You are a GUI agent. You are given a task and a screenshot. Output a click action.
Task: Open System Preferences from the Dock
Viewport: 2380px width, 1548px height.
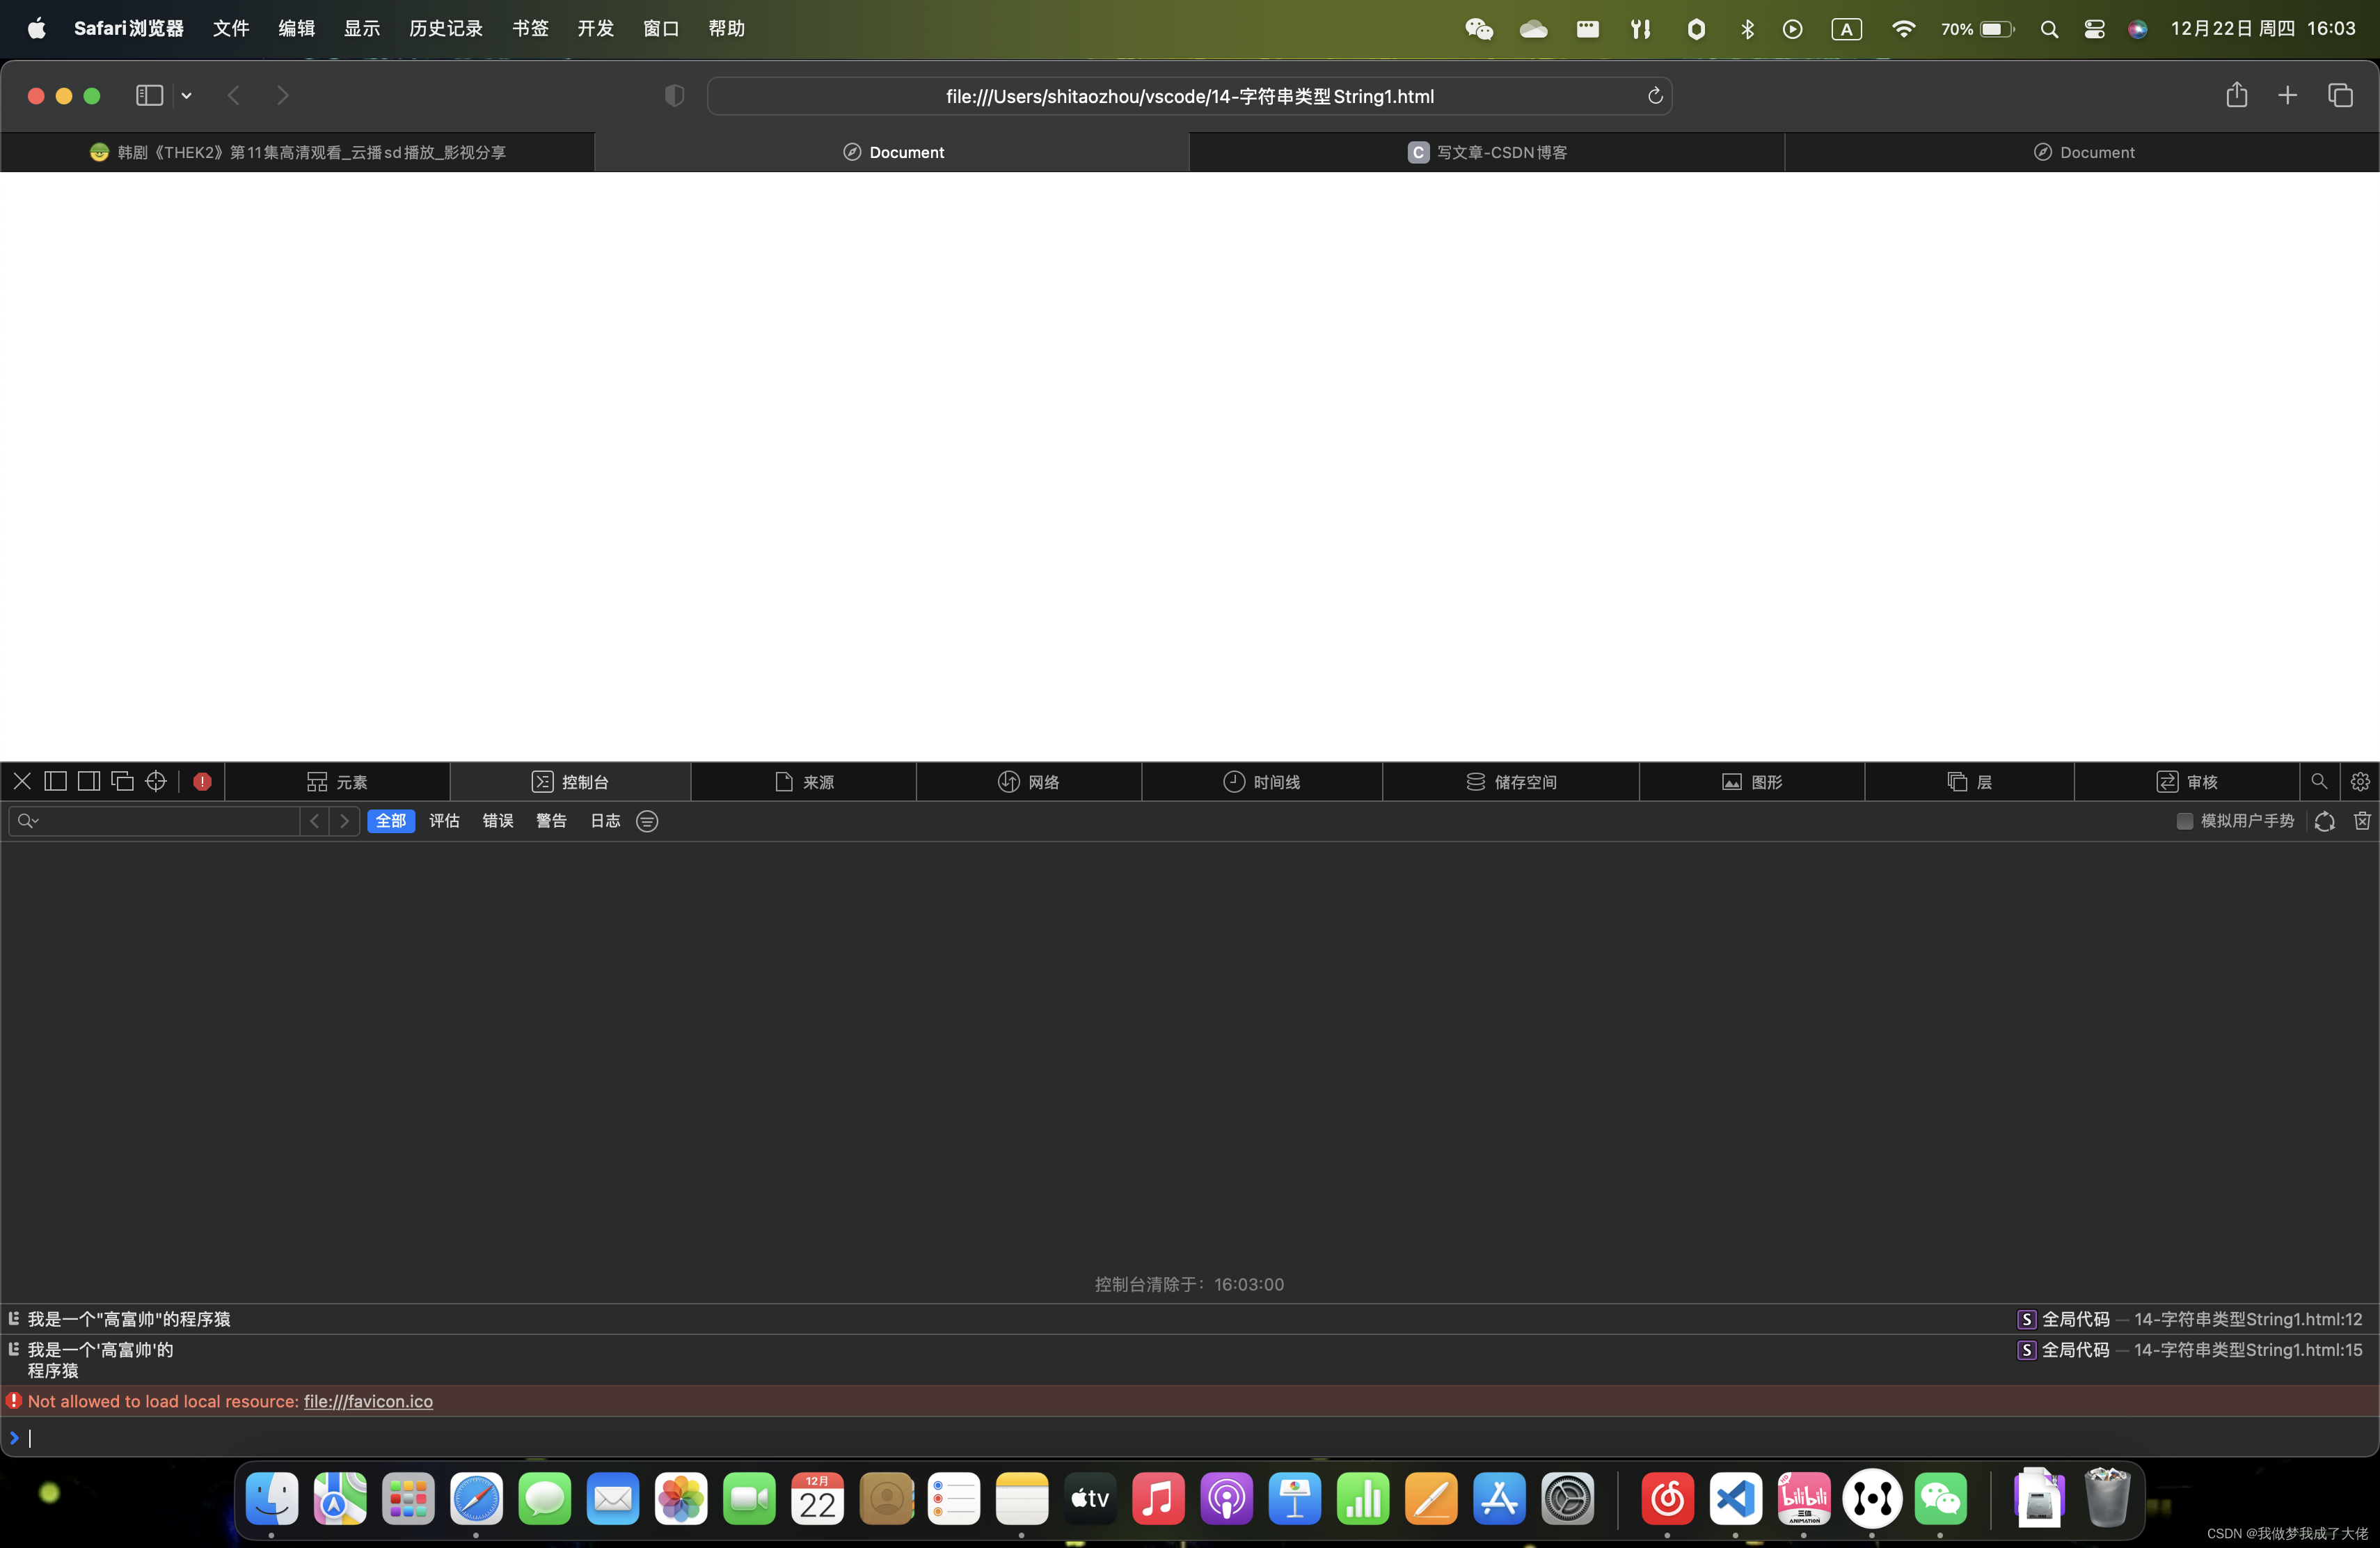pos(1567,1499)
